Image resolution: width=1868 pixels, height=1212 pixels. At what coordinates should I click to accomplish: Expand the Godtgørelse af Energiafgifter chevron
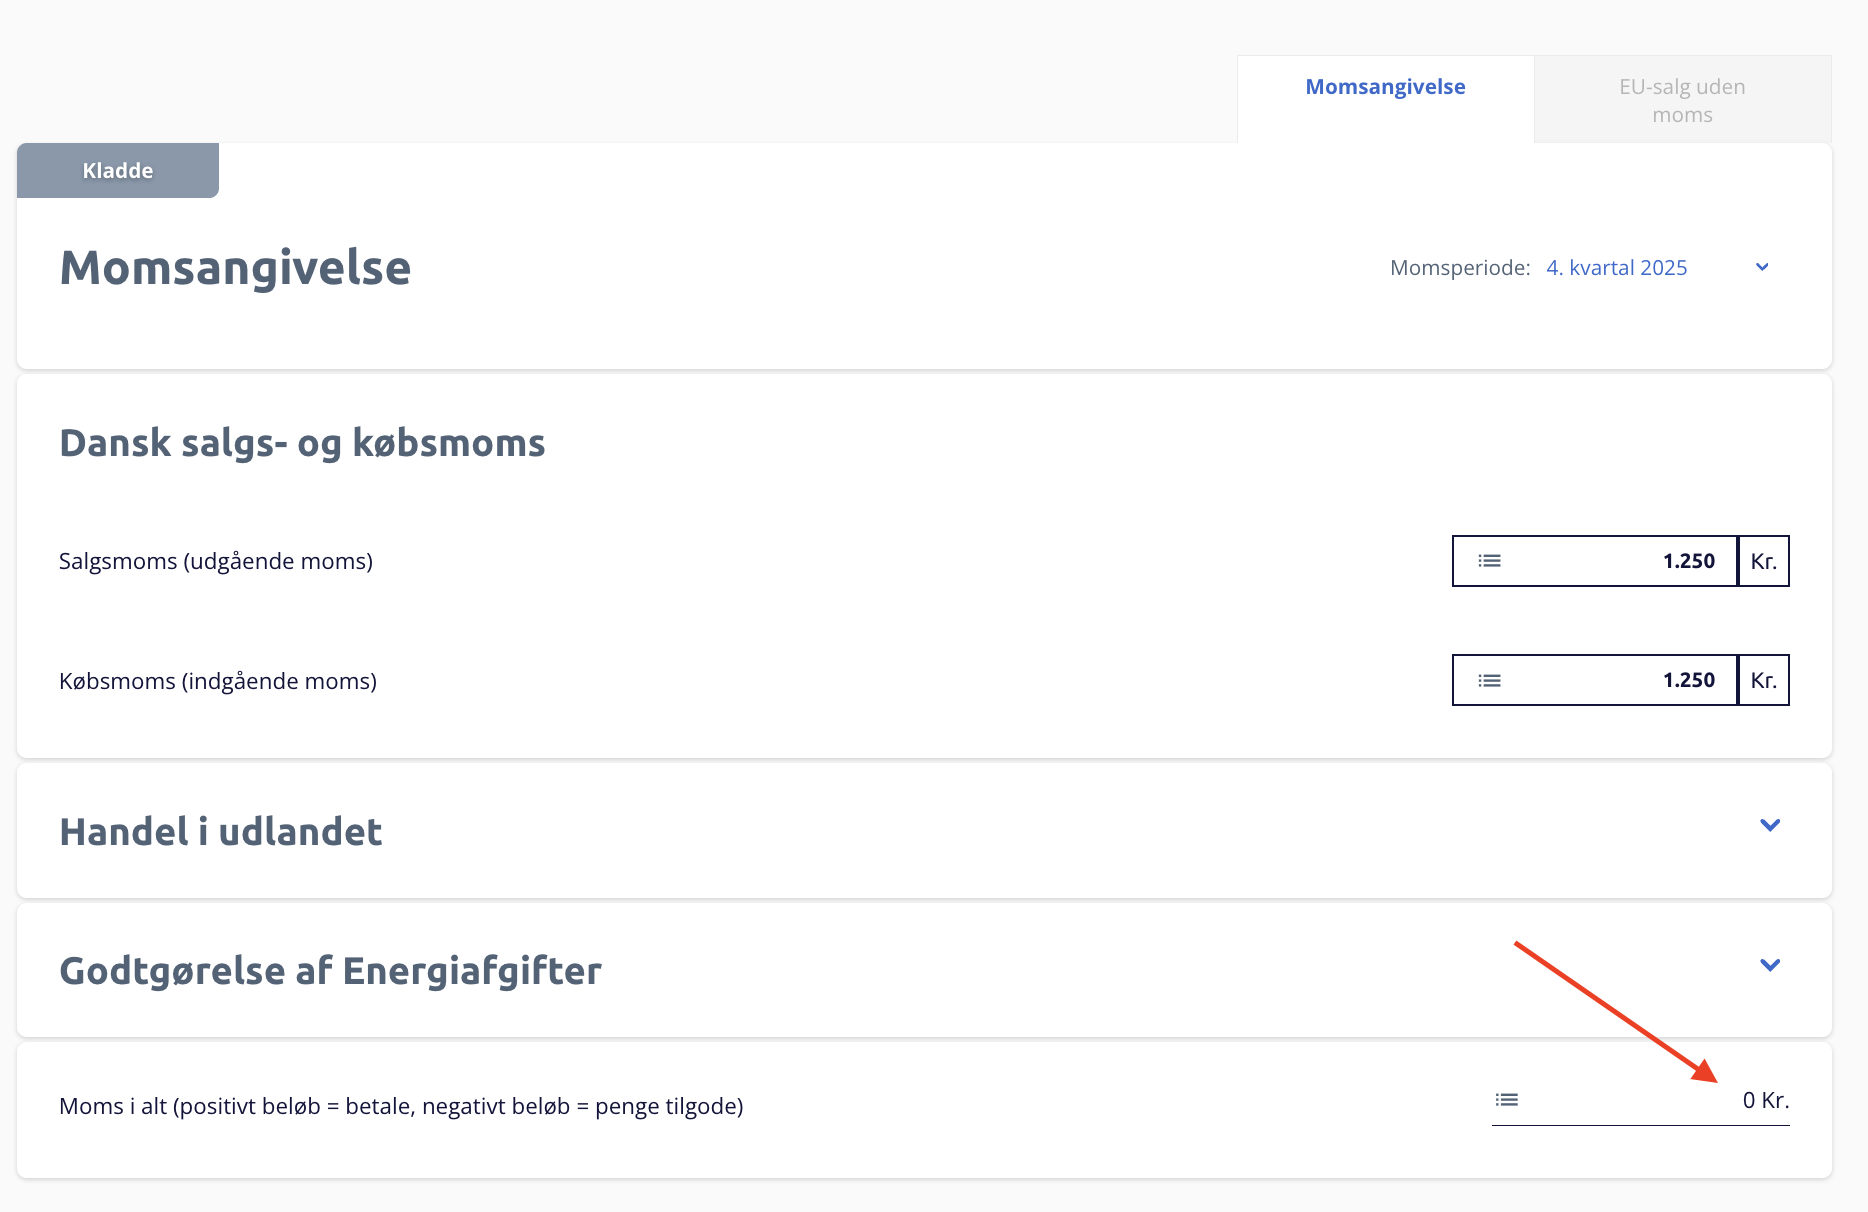[x=1769, y=966]
